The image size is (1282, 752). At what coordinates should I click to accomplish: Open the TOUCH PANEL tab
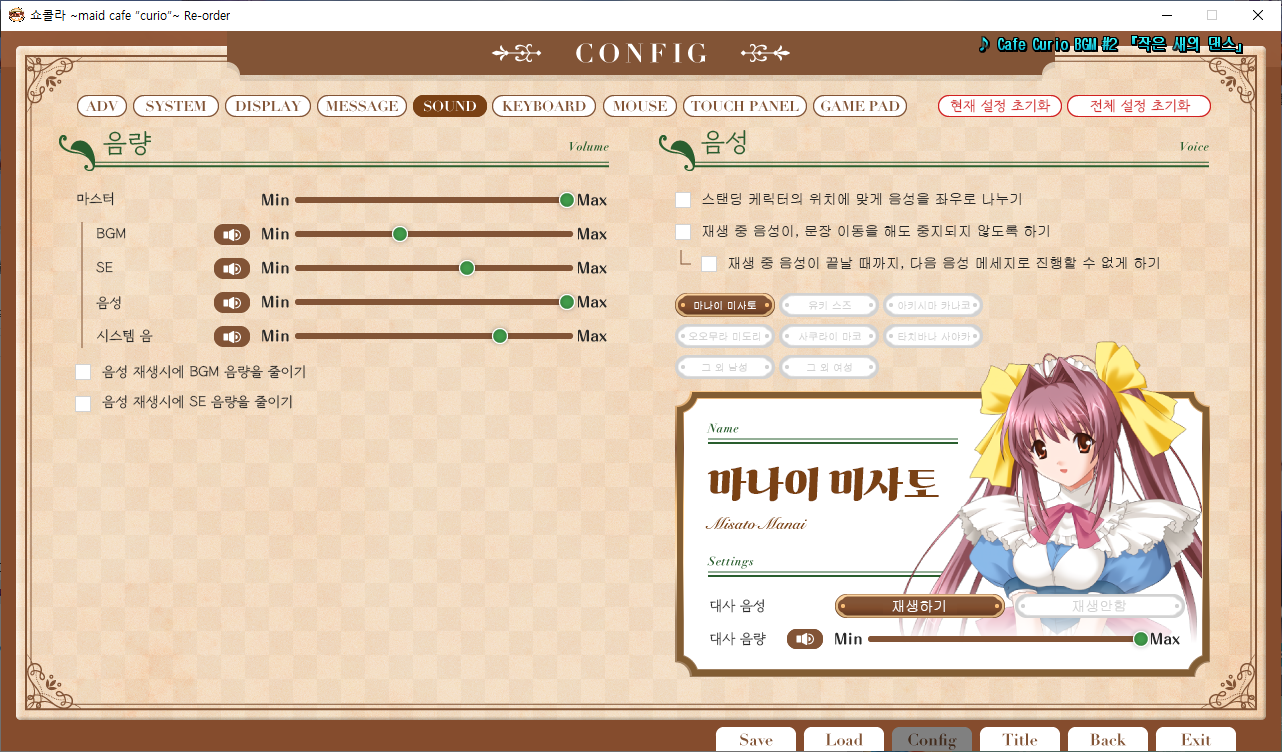pos(745,106)
